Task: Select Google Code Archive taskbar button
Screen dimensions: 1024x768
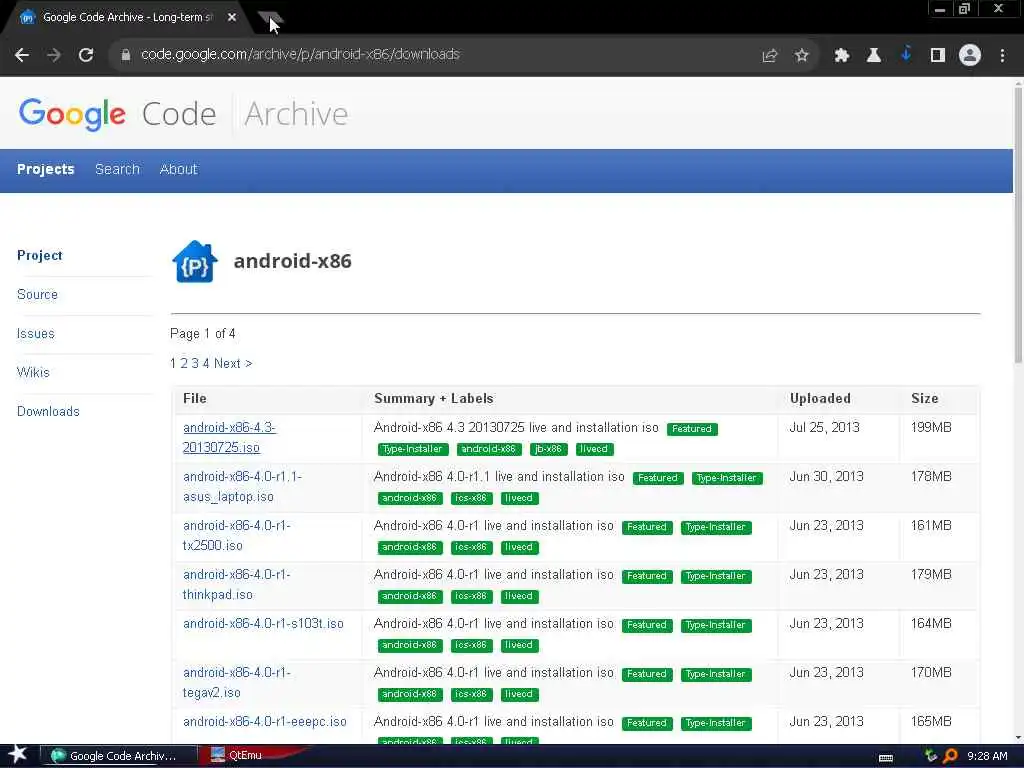Action: tap(118, 756)
